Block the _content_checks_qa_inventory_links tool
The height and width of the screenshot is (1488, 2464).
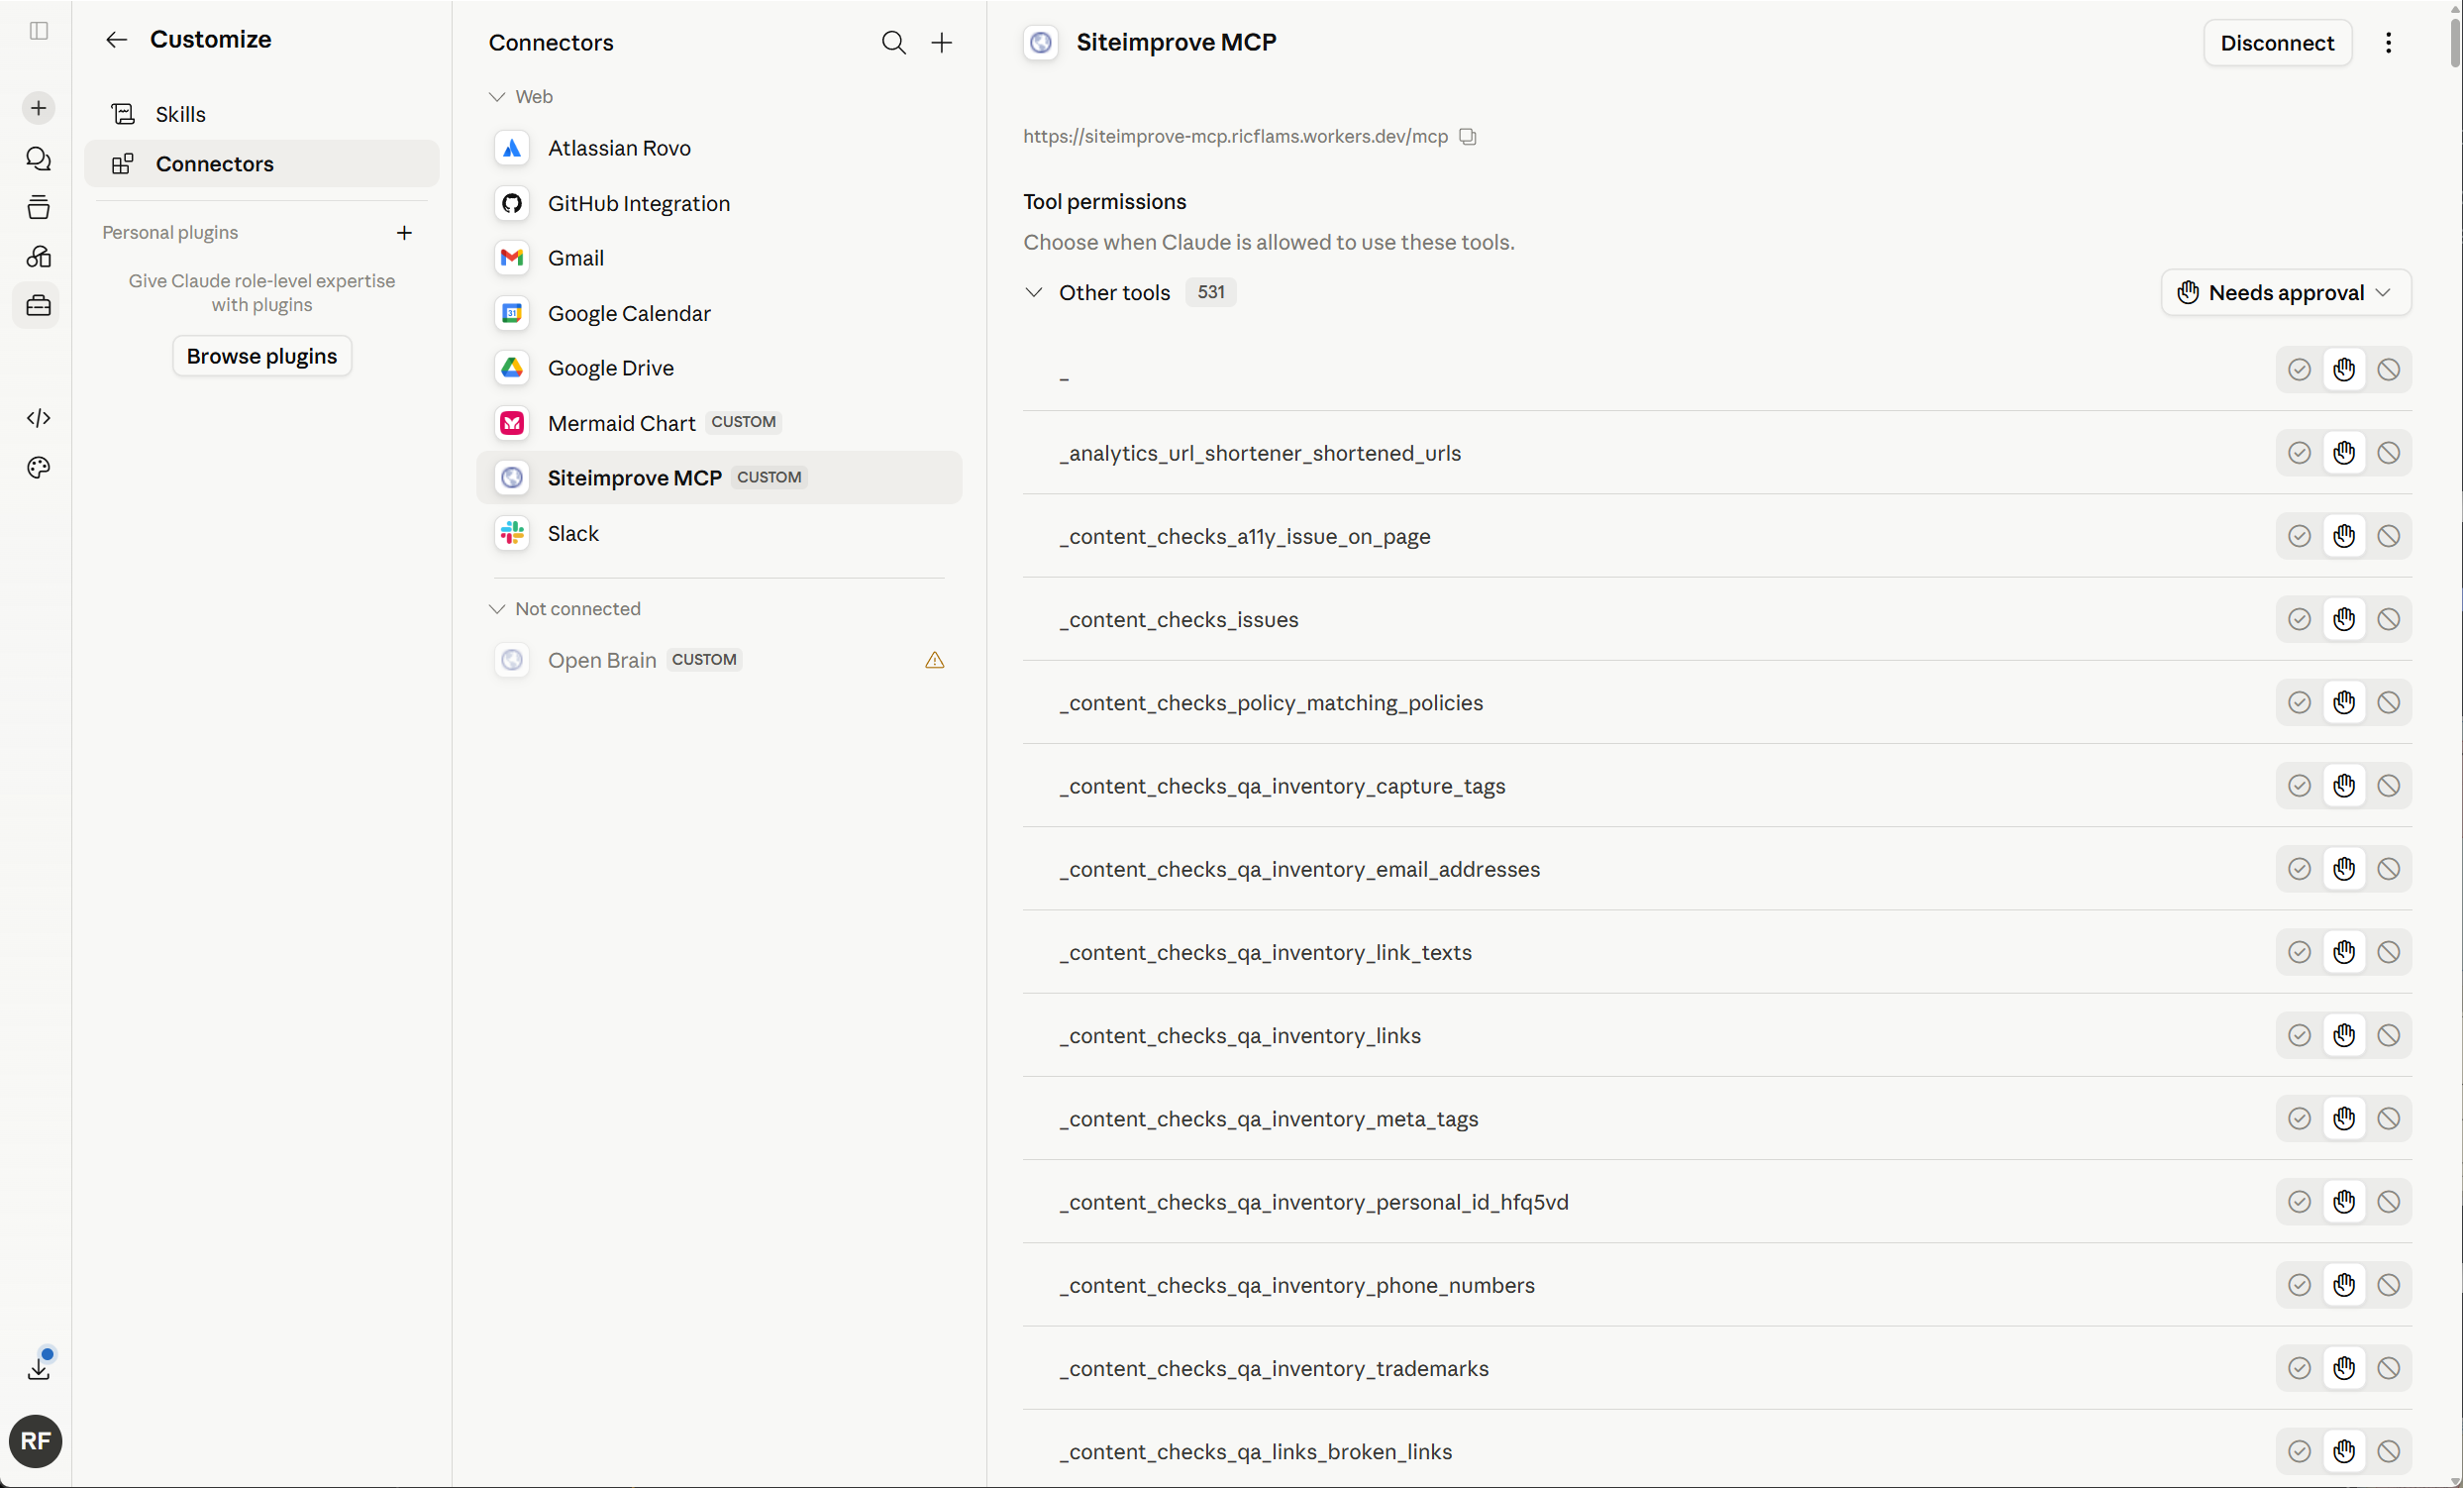2388,1035
